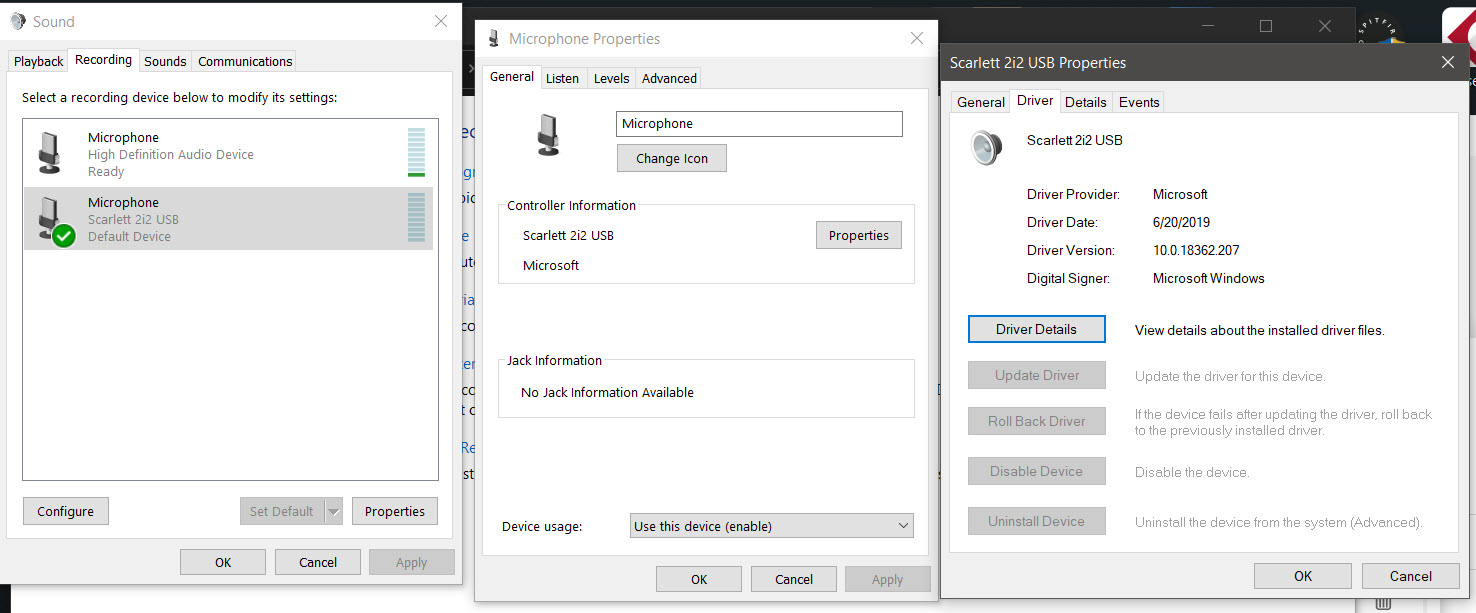
Task: Open the Device usage dropdown
Action: tap(772, 526)
